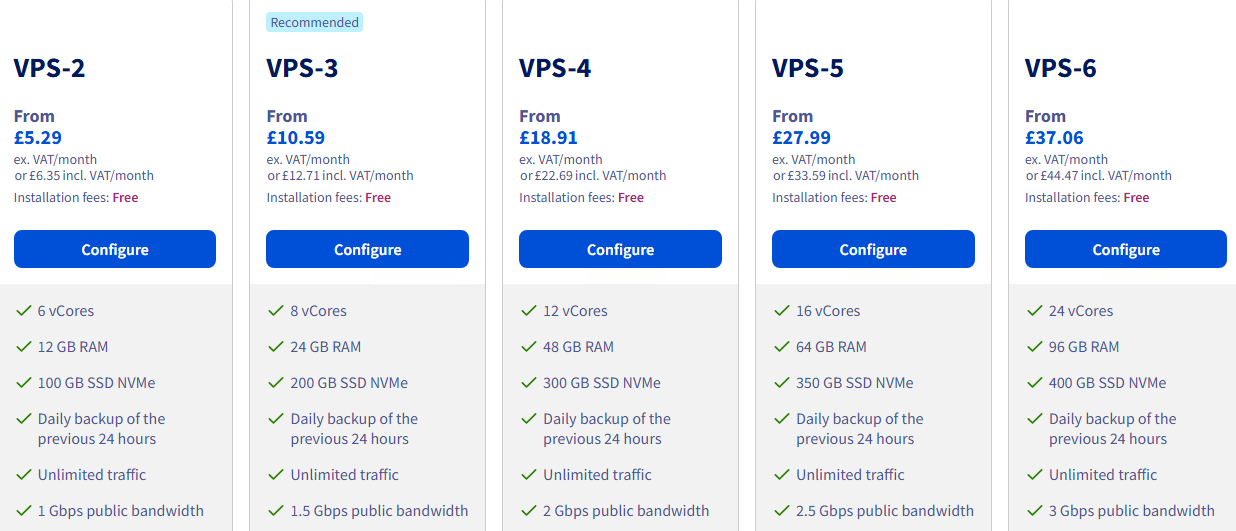Click the checkmark beside 300 GB SSD NVMe
Screen dimensions: 1236x531
pyautogui.click(x=529, y=383)
